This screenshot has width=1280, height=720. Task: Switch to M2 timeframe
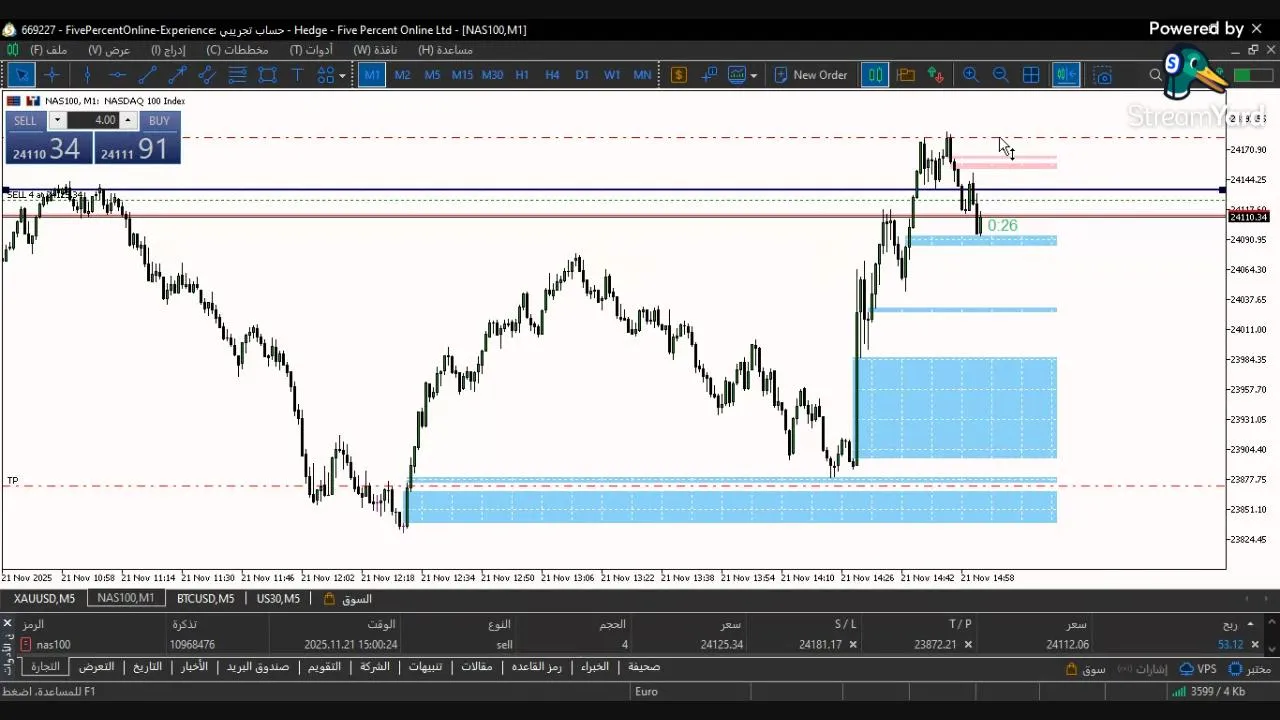tap(402, 75)
